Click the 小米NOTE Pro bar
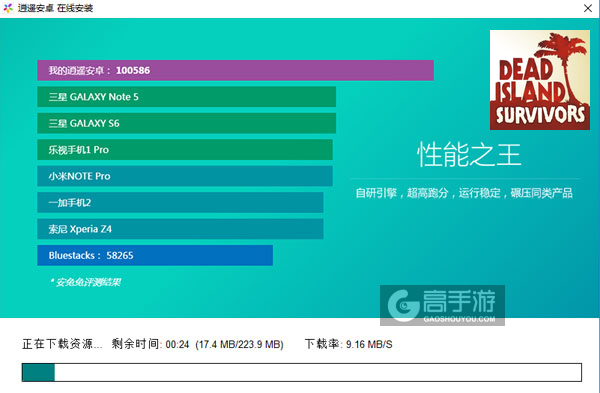600x393 pixels. [185, 176]
